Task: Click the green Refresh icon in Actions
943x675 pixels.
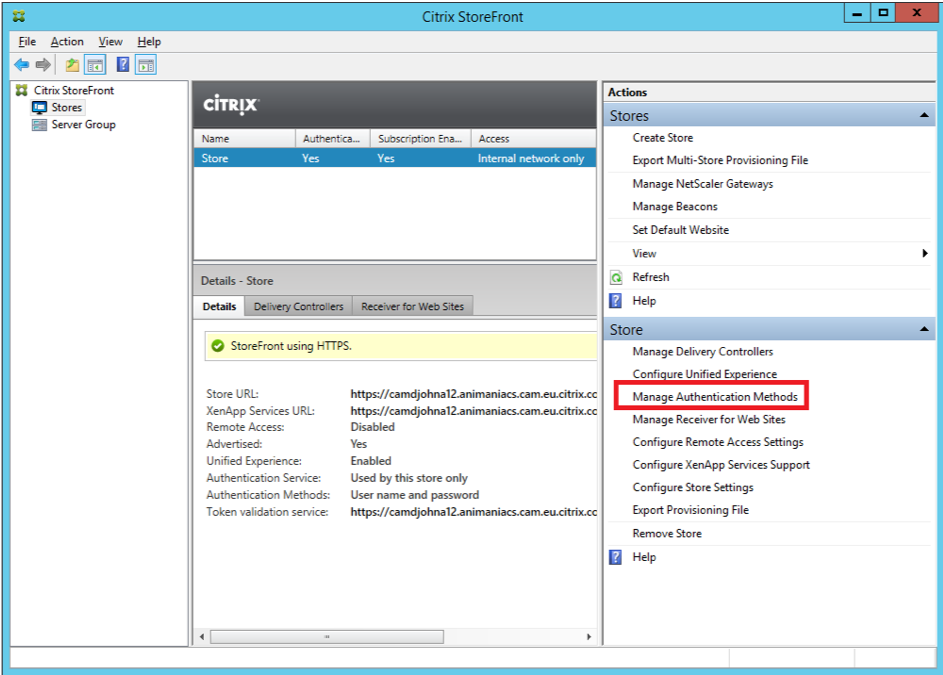Action: coord(616,277)
